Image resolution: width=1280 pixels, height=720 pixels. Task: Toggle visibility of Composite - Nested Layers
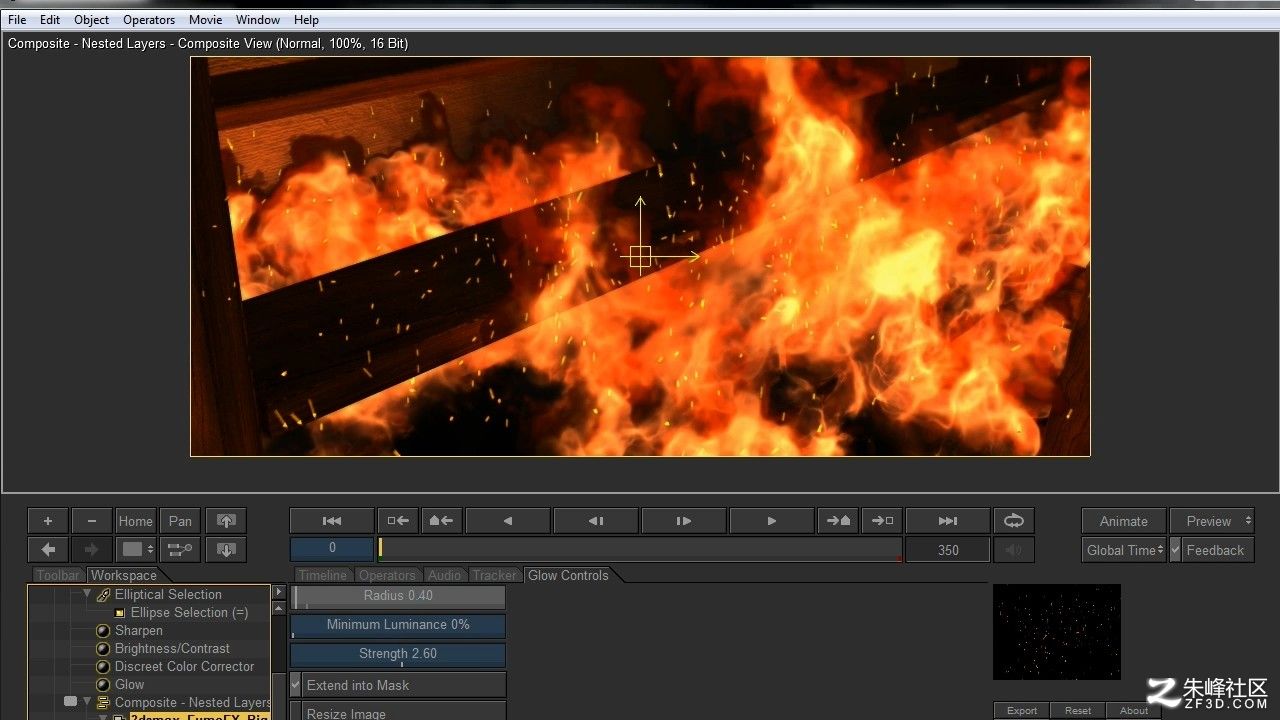[70, 702]
